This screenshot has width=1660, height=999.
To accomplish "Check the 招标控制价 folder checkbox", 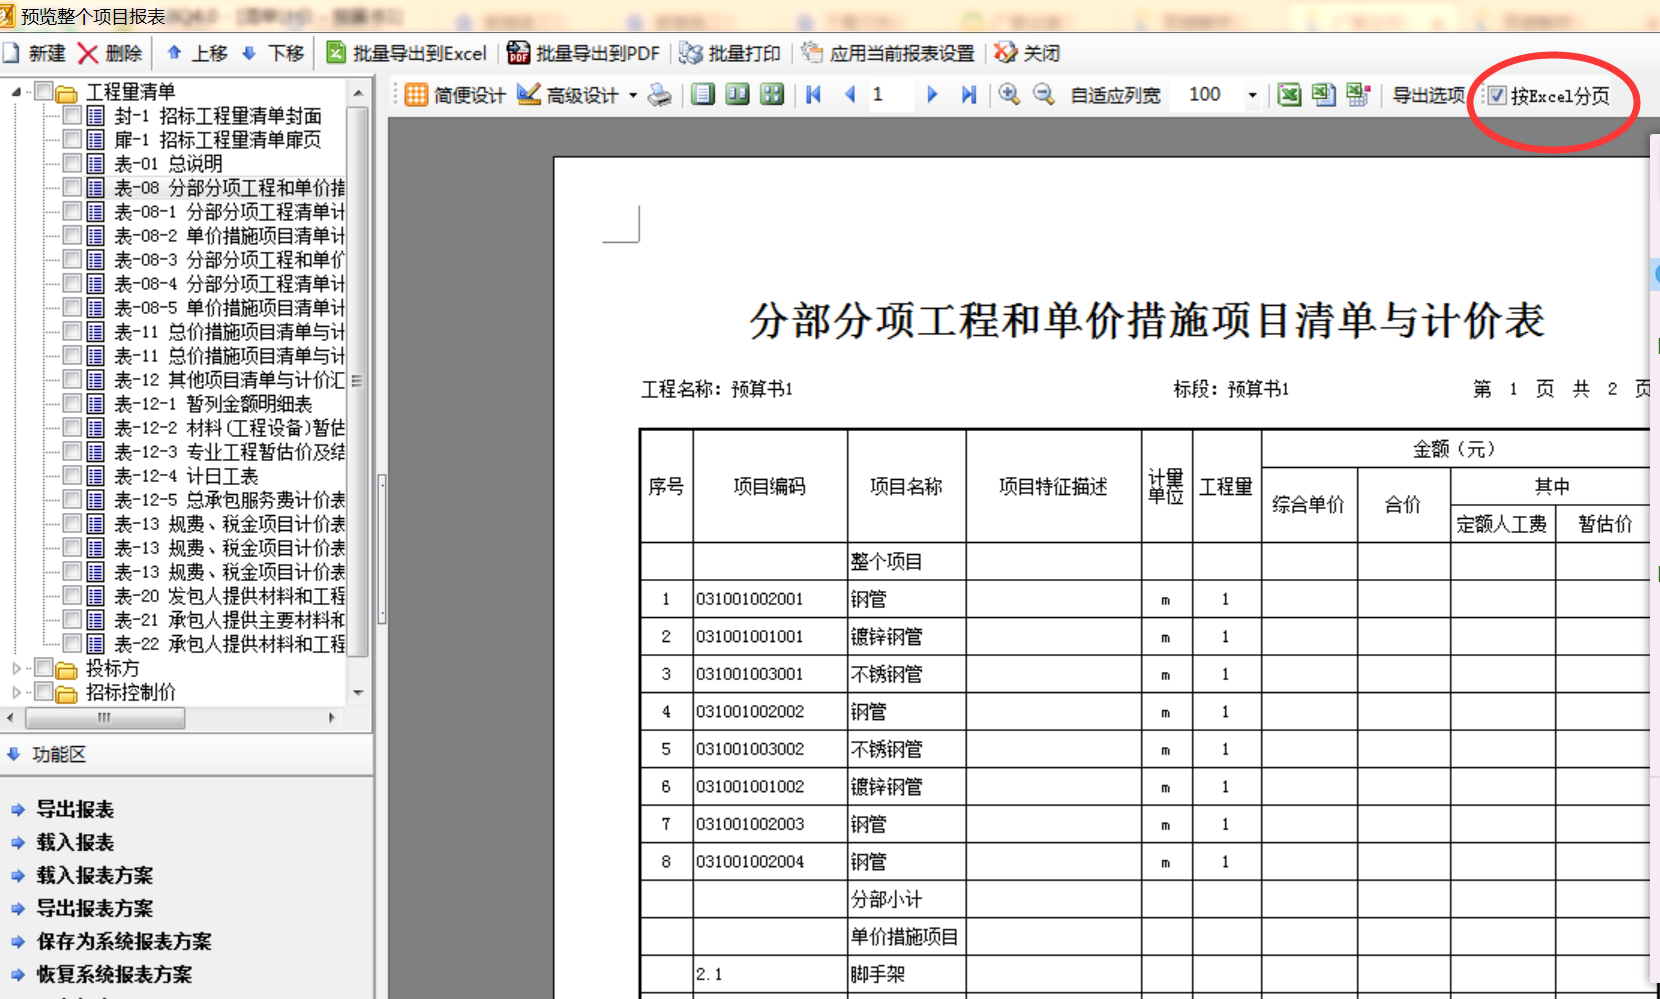I will click(x=44, y=691).
